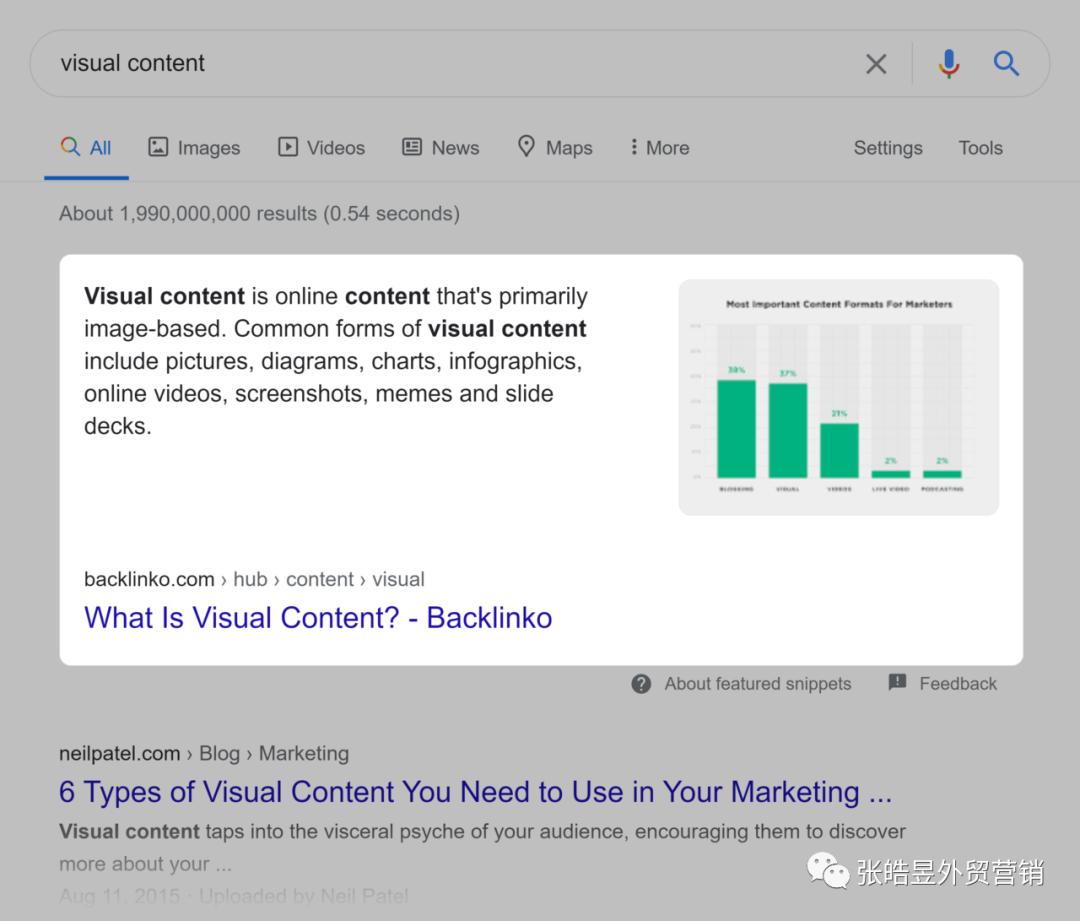Open the Backlinko visual content article
The image size is (1080, 921).
[317, 618]
